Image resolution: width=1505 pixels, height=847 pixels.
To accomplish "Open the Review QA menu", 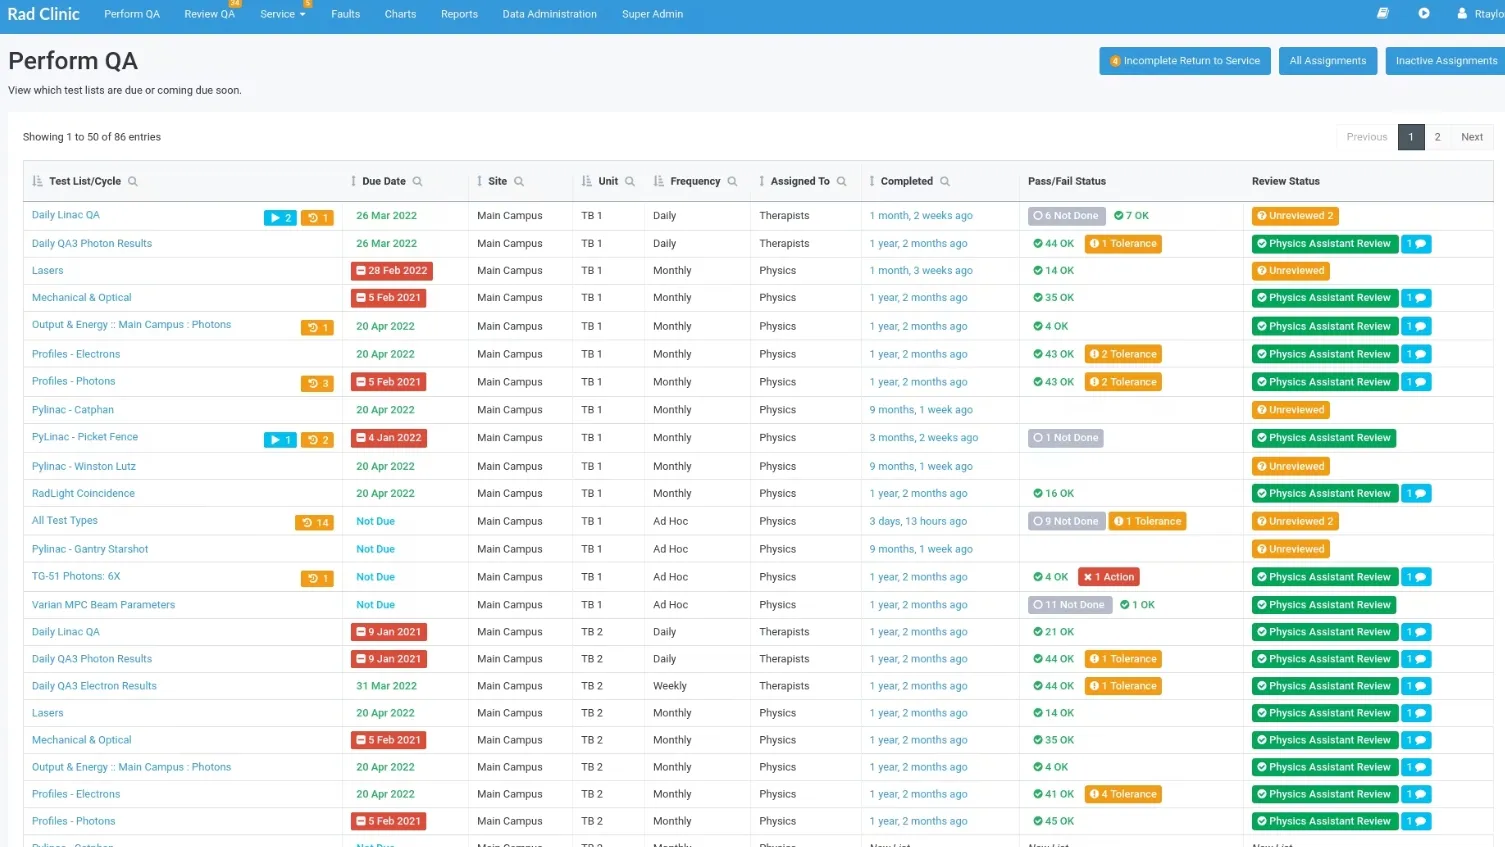I will [x=210, y=14].
